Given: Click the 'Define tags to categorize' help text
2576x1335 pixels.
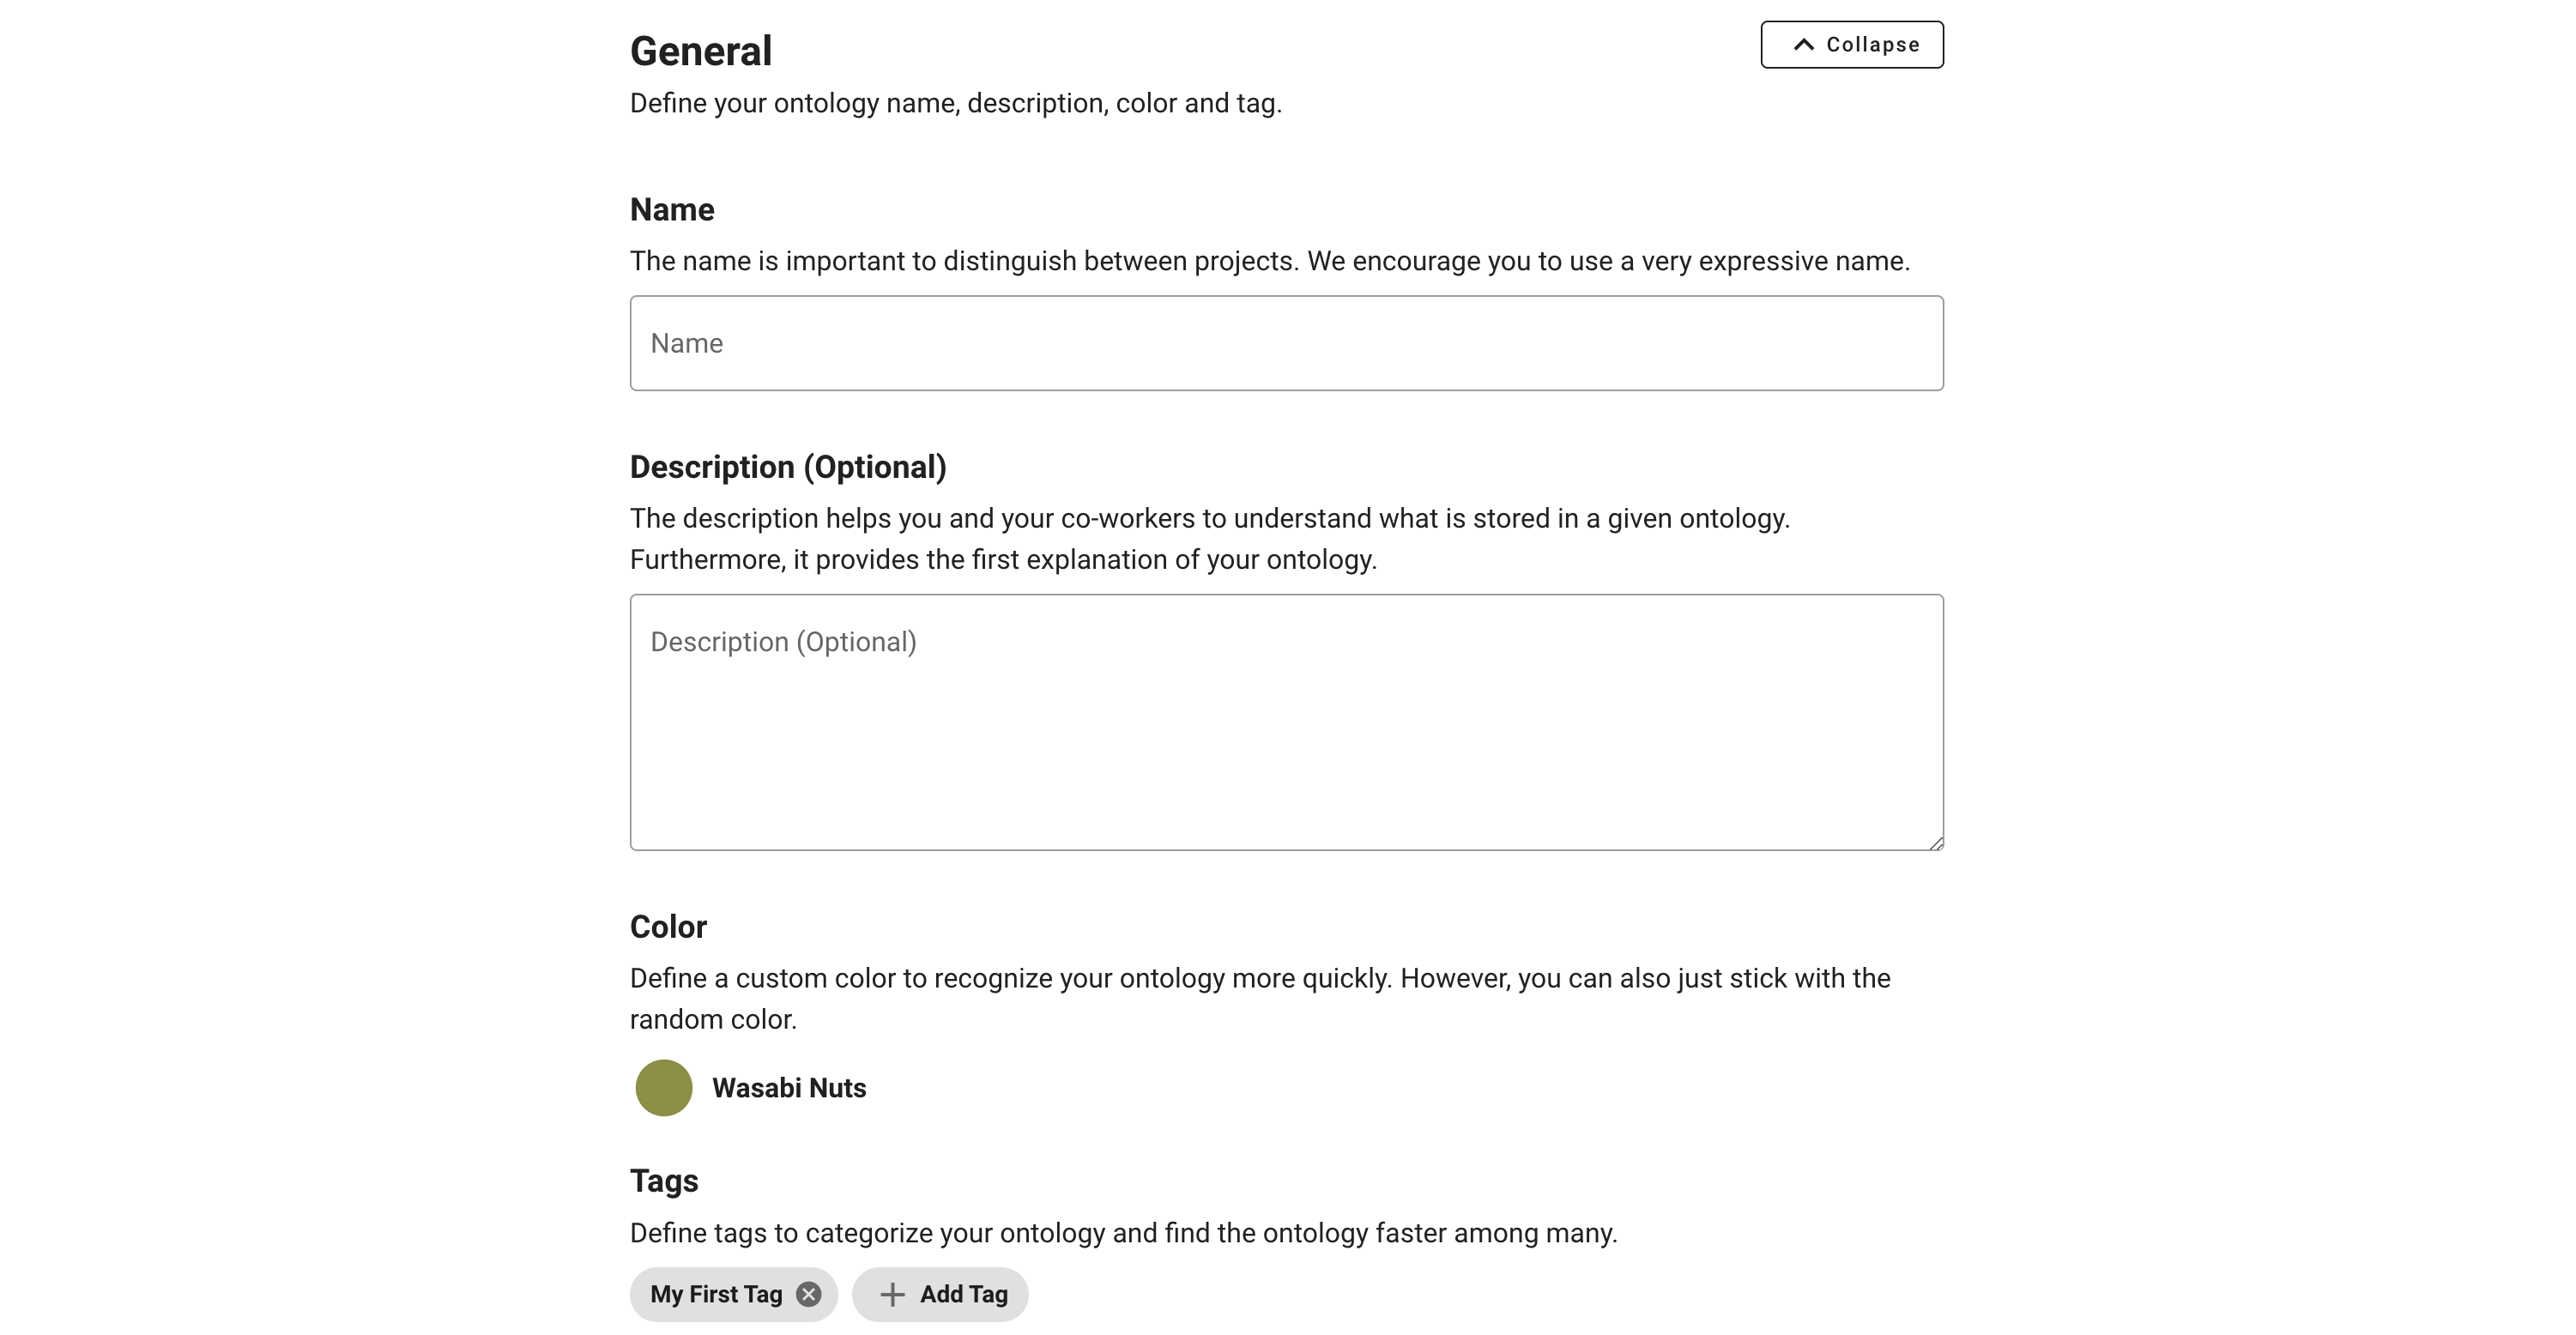Looking at the screenshot, I should (1123, 1233).
